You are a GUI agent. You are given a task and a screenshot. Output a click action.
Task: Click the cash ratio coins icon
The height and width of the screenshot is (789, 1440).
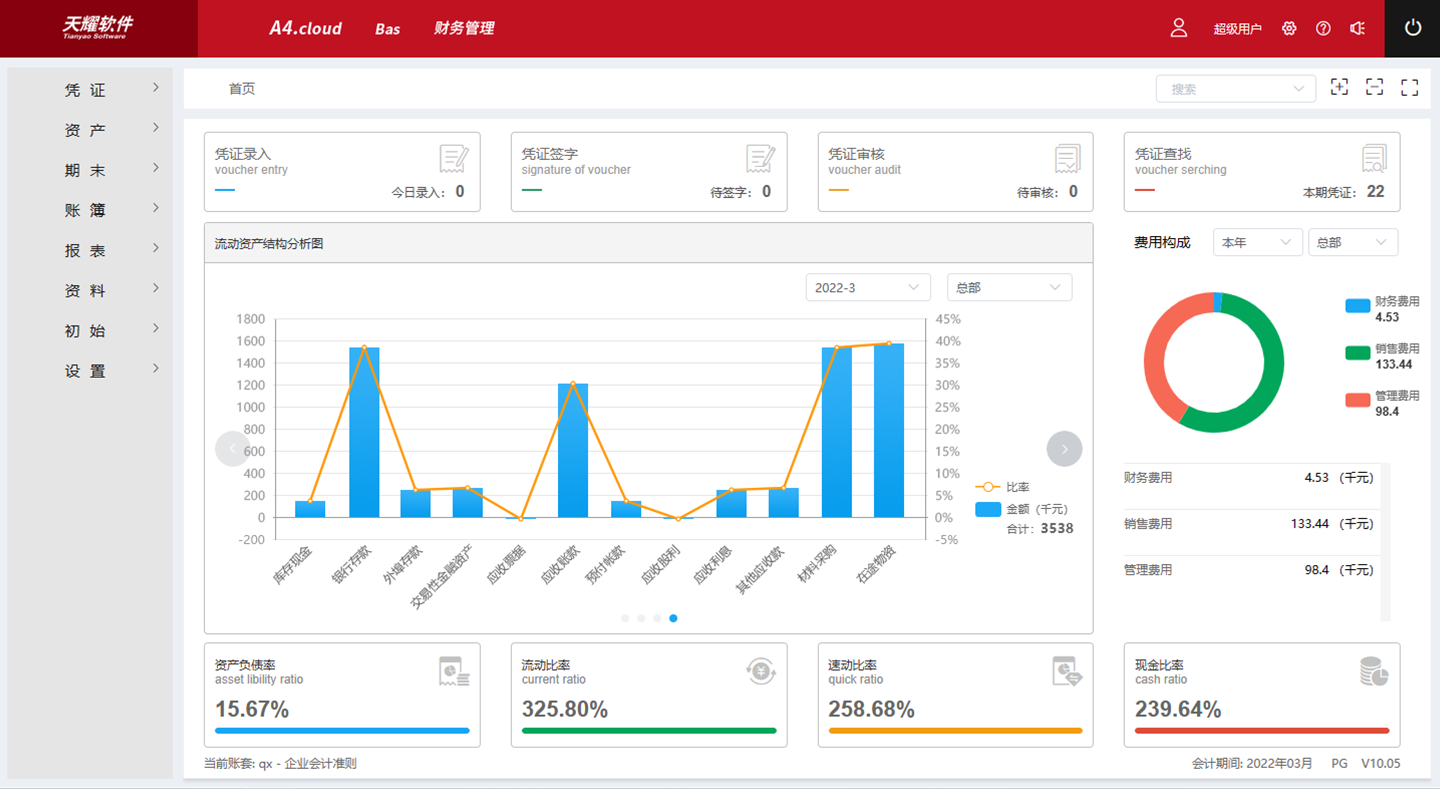click(1374, 671)
